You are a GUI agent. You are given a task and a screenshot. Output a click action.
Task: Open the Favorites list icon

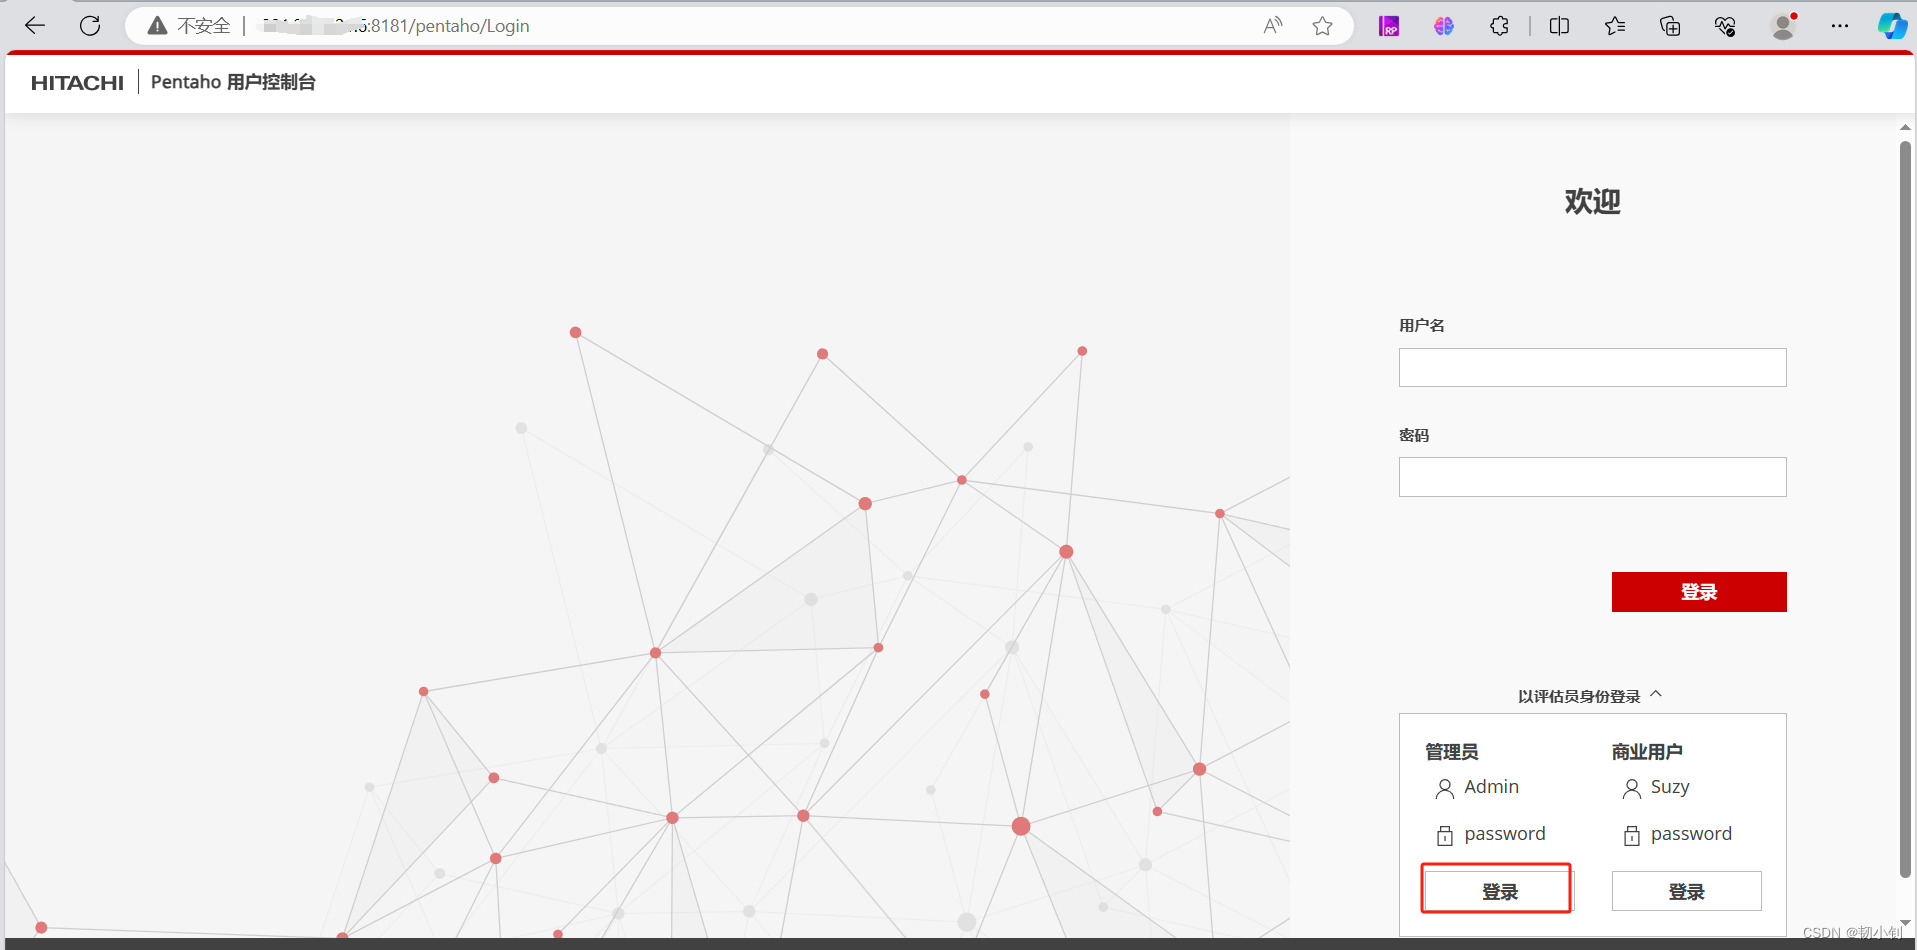pos(1615,26)
